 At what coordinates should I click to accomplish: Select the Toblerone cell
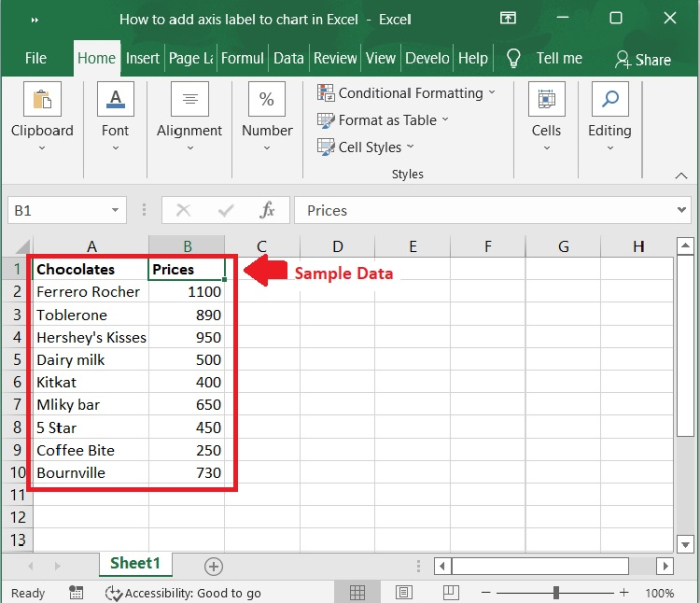coord(91,315)
